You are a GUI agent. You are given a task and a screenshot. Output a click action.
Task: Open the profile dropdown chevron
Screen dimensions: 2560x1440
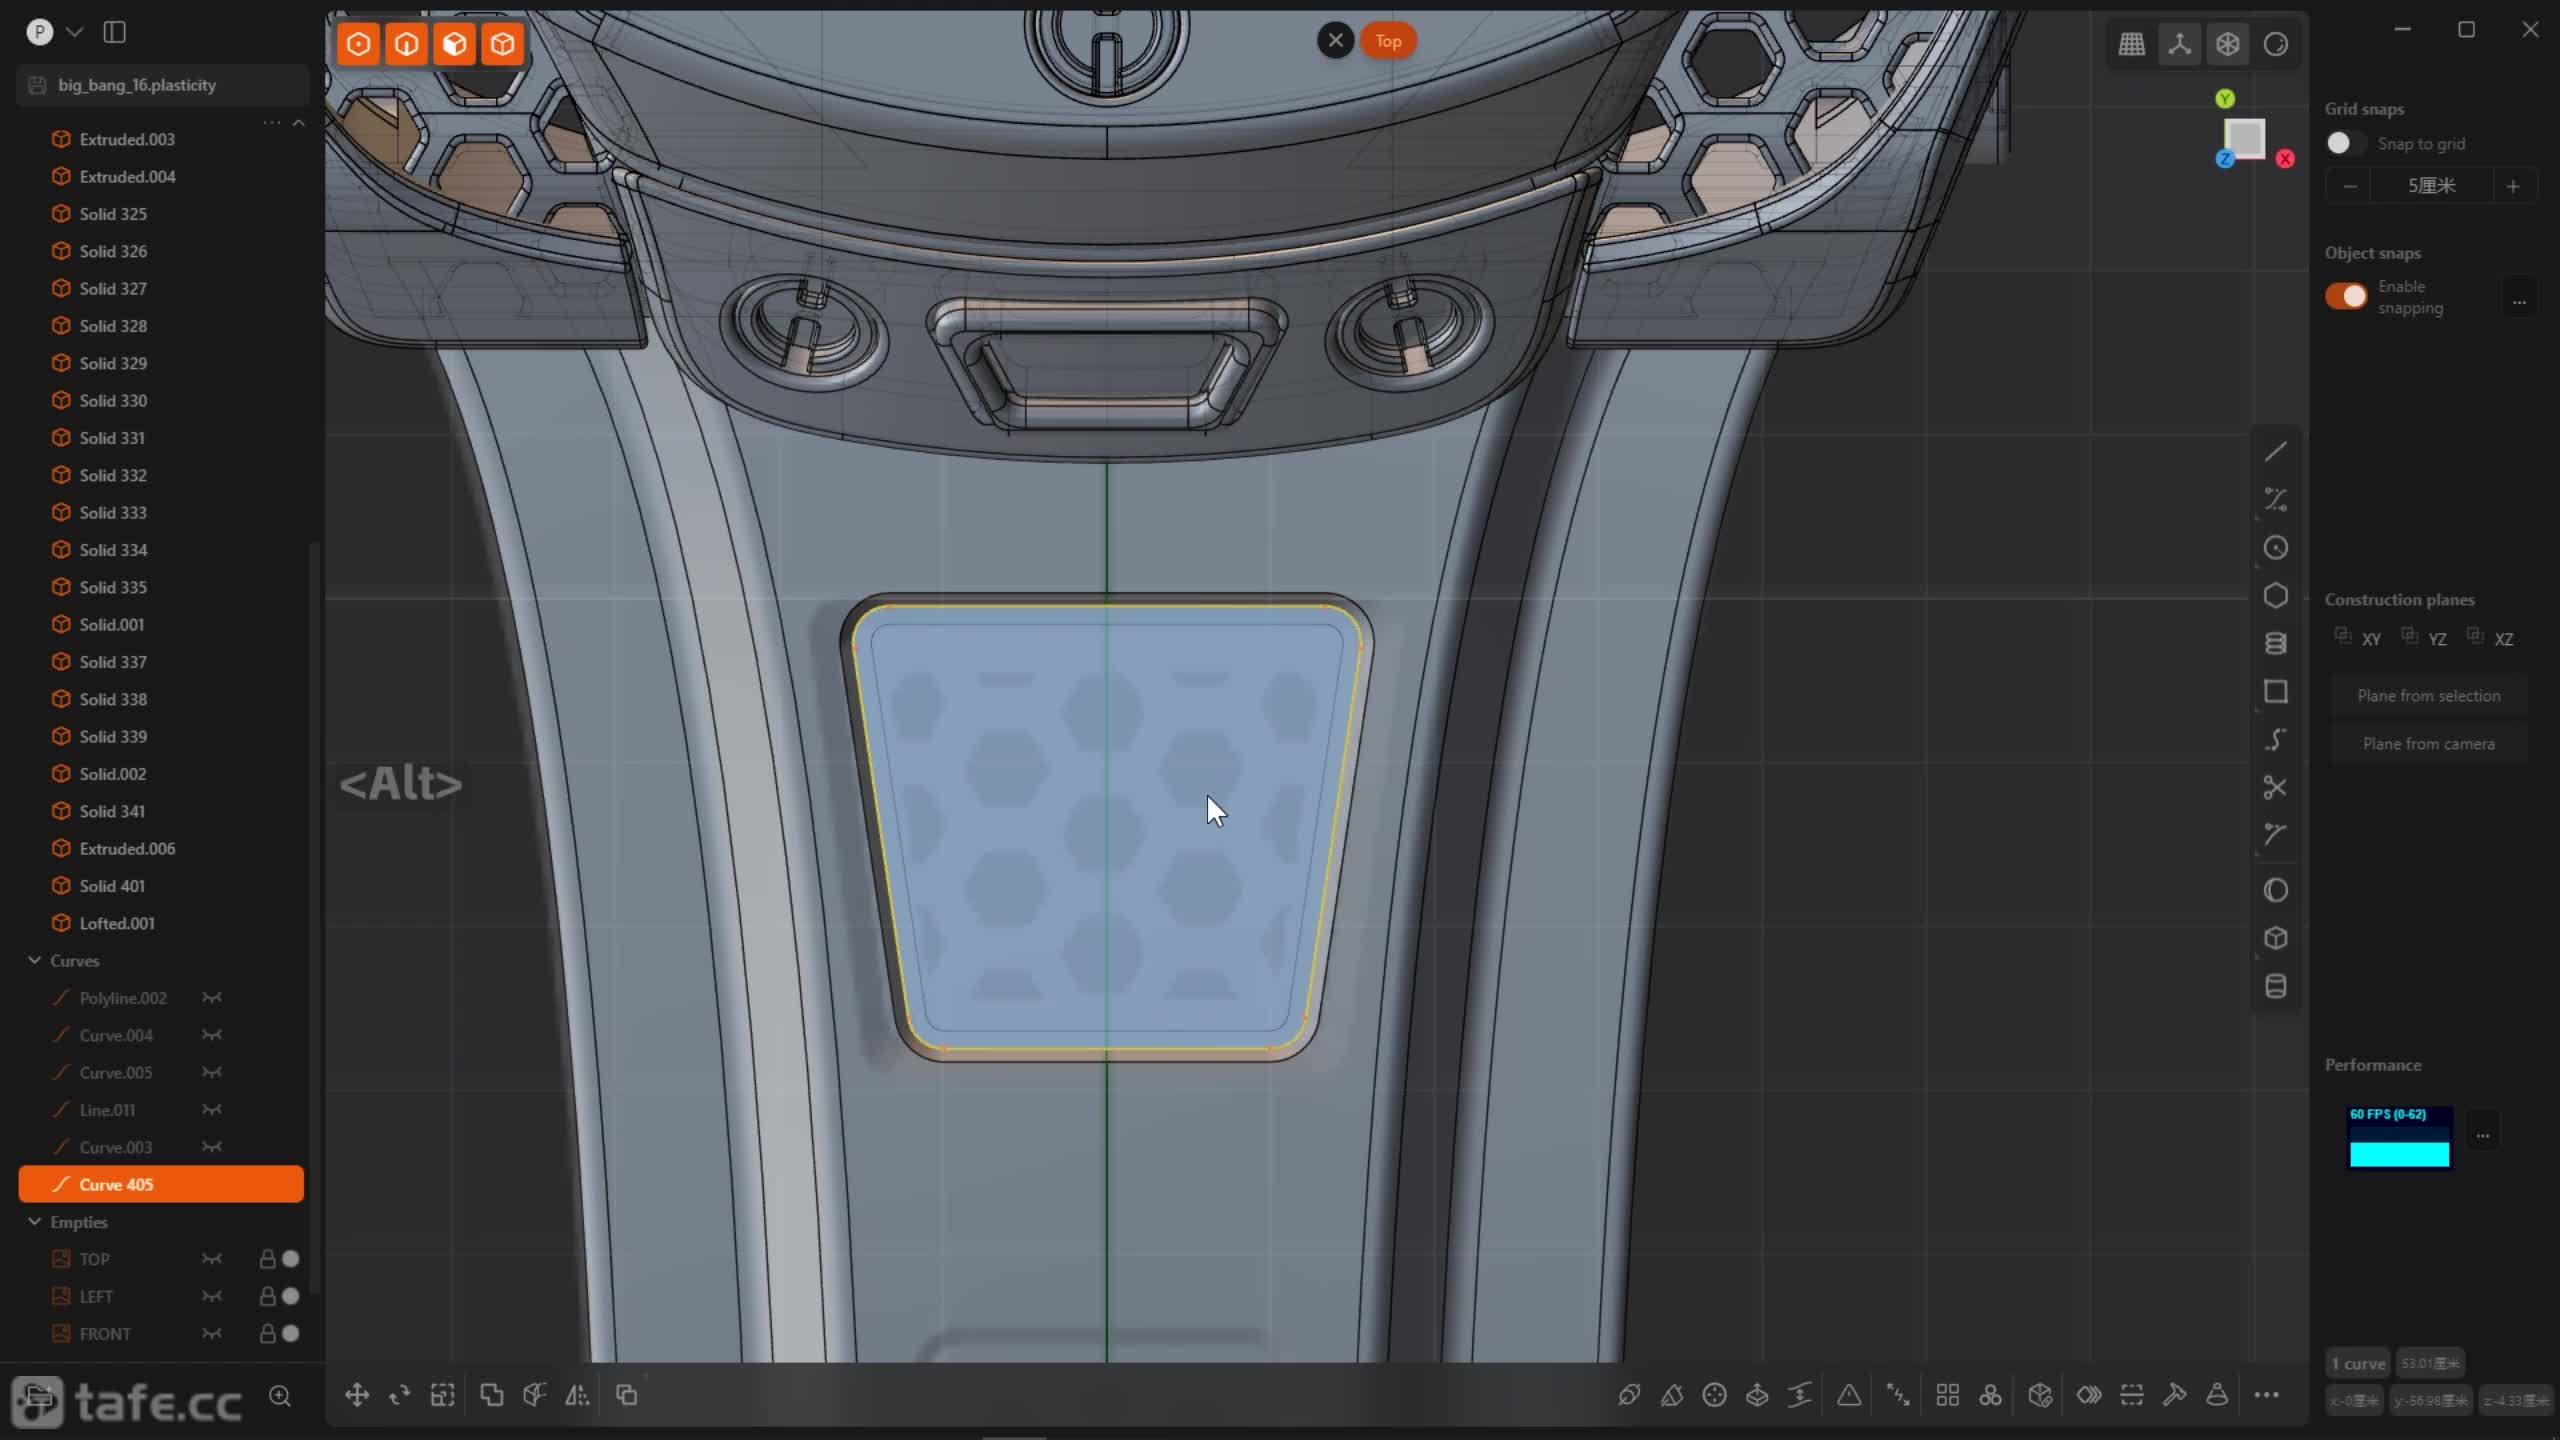[74, 32]
